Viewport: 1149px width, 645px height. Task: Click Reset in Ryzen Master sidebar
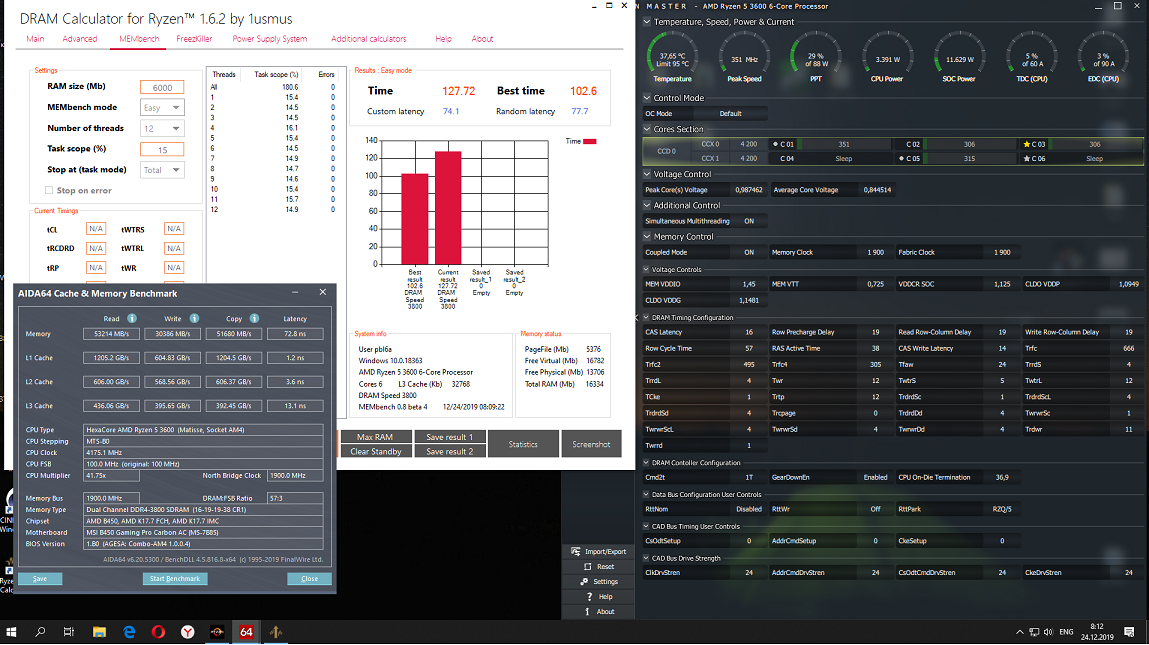(599, 567)
